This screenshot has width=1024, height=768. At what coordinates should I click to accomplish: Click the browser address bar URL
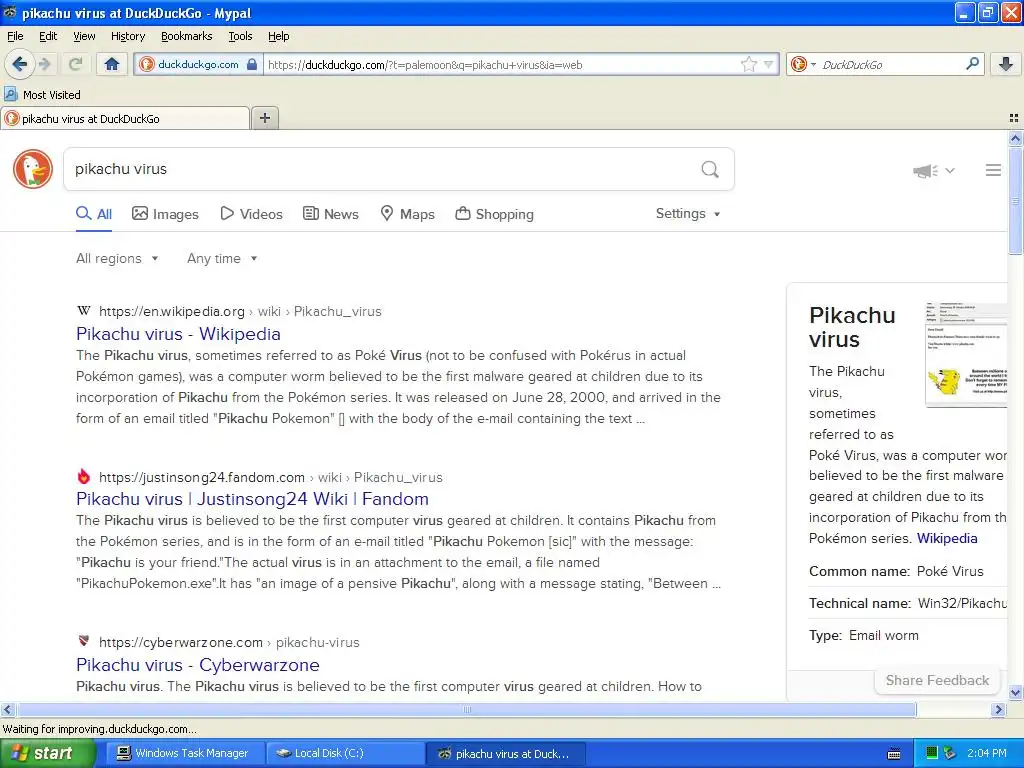point(500,65)
